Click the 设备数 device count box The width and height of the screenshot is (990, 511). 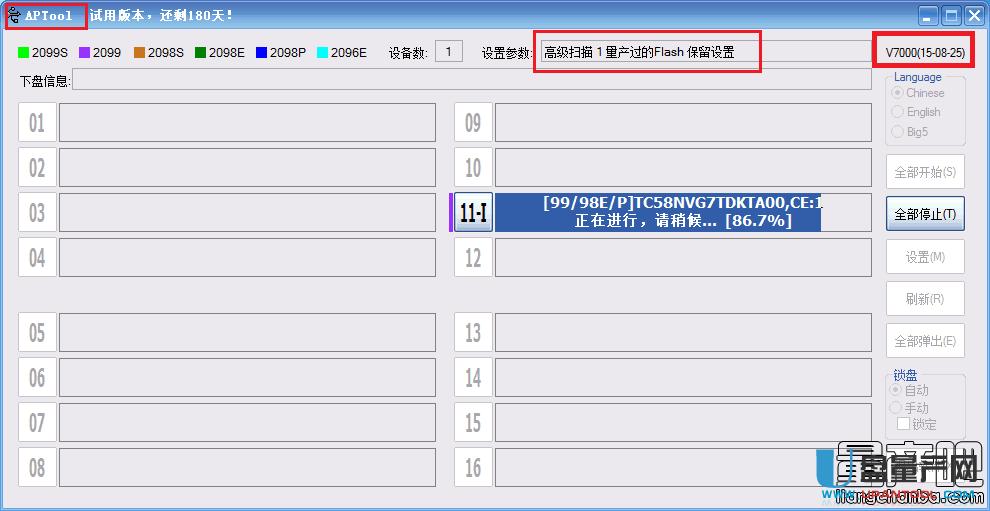449,51
